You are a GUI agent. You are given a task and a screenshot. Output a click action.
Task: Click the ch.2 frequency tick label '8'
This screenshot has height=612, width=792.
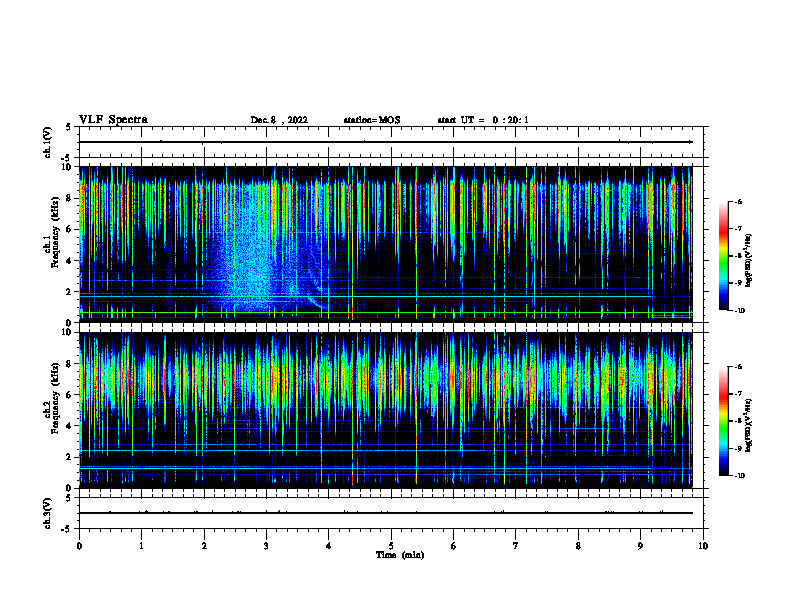point(69,364)
